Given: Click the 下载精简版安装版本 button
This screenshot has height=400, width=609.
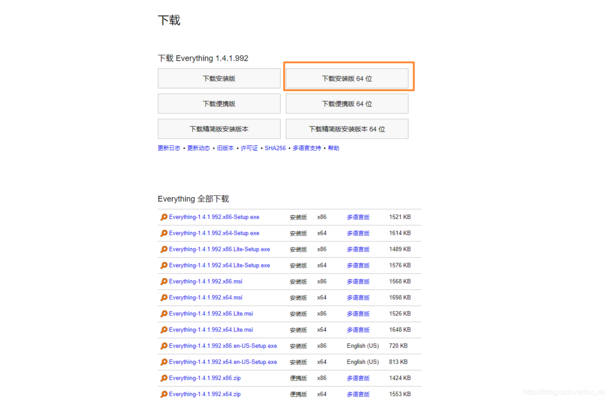Looking at the screenshot, I should tap(219, 129).
